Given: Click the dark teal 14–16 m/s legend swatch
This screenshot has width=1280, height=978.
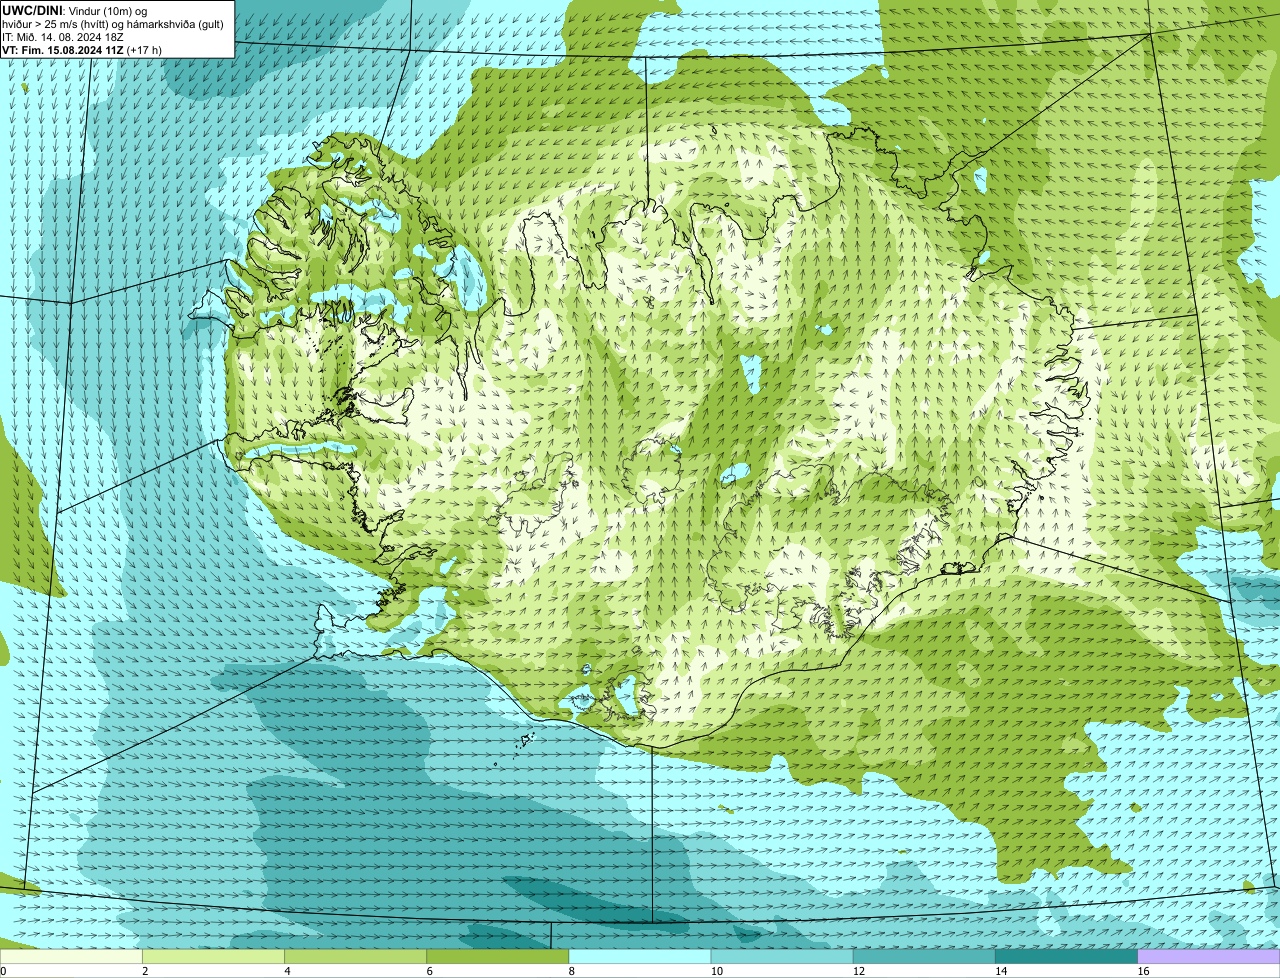Looking at the screenshot, I should pyautogui.click(x=1066, y=956).
